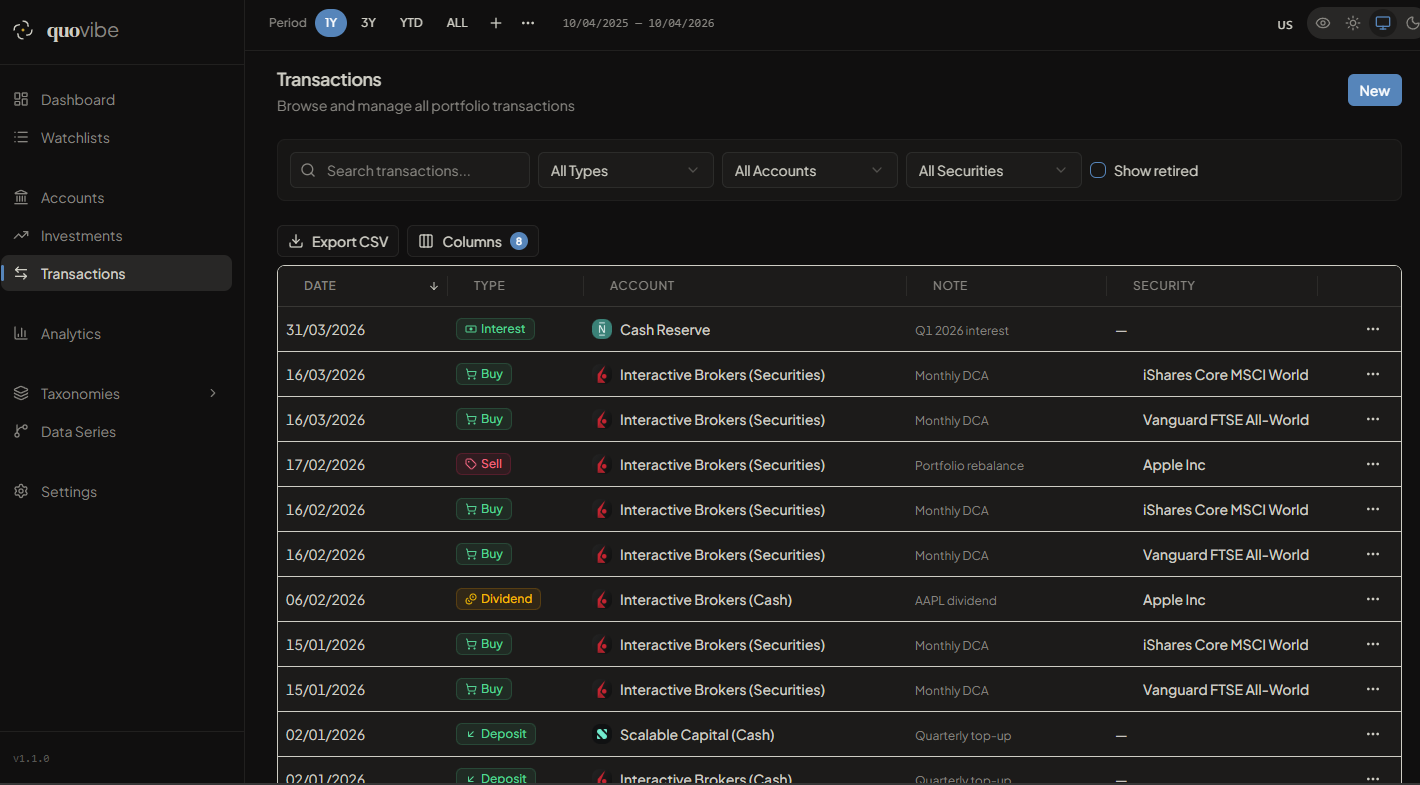Toggle privacy mode eye icon
The height and width of the screenshot is (785, 1420).
tap(1323, 23)
